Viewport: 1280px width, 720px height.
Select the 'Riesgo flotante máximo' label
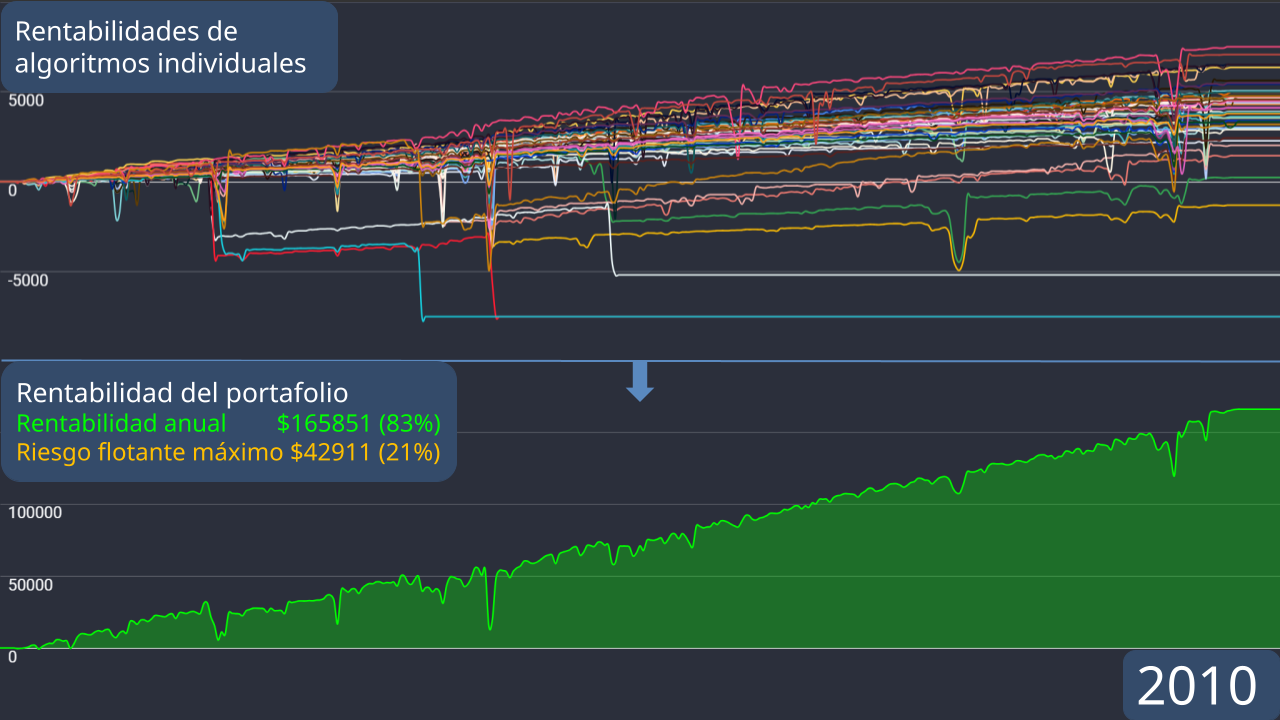(150, 452)
